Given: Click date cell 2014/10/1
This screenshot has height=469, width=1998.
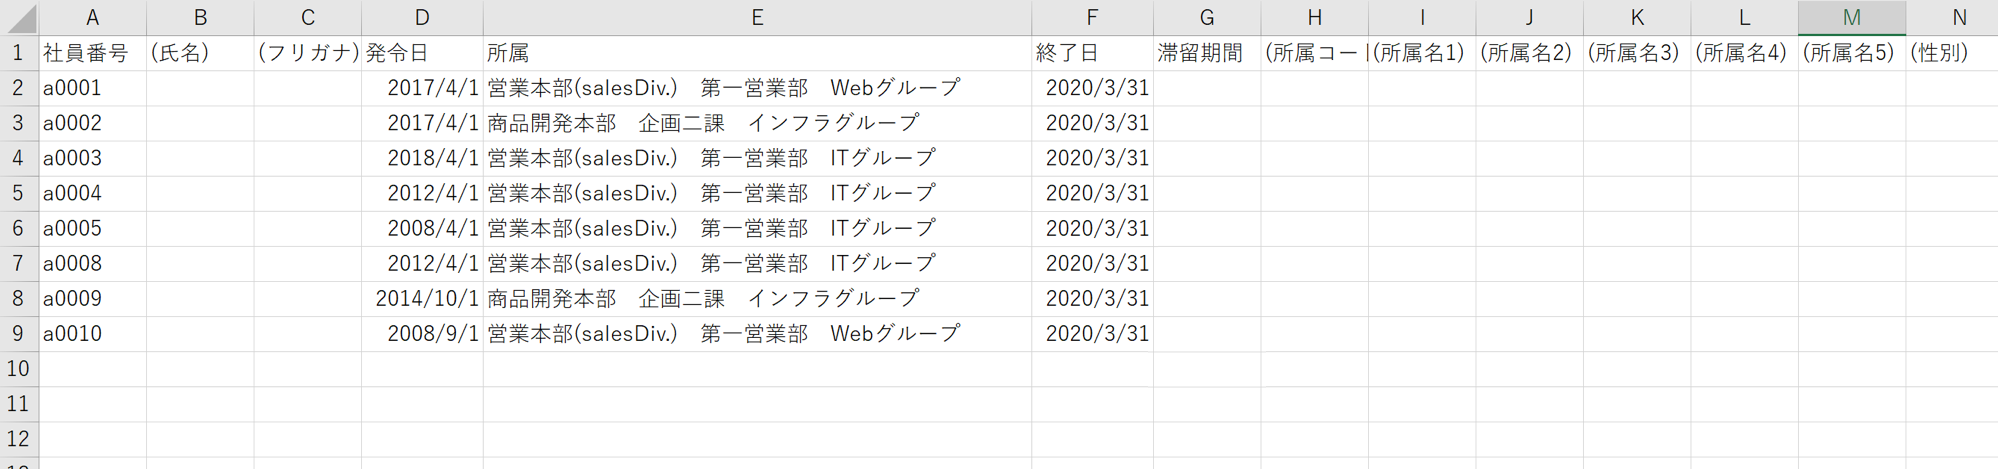Looking at the screenshot, I should (421, 299).
